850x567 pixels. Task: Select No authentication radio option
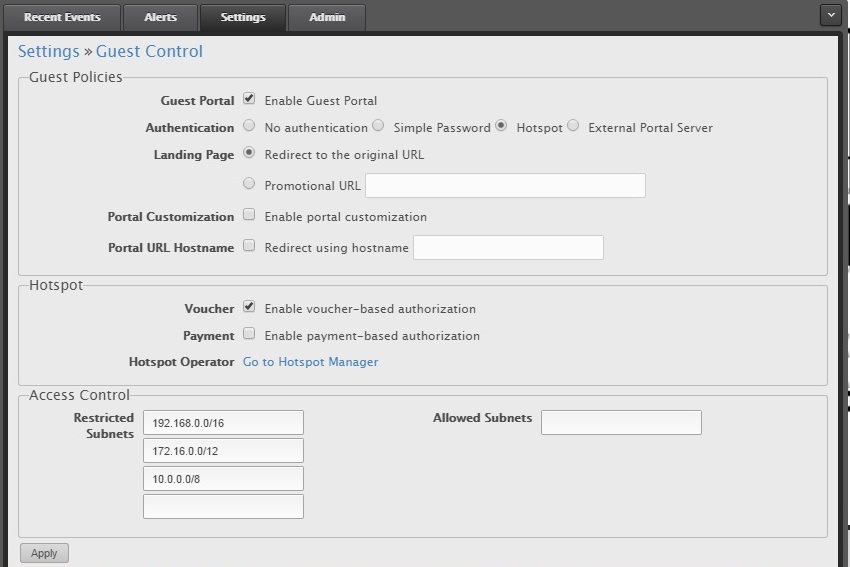point(249,127)
